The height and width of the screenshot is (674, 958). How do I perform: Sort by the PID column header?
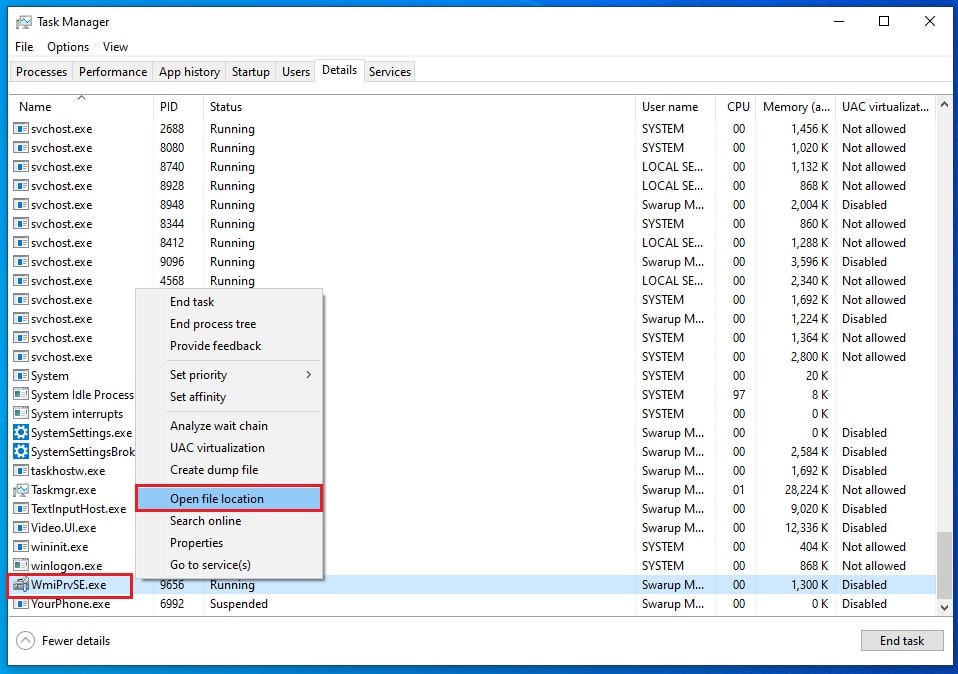pos(178,106)
